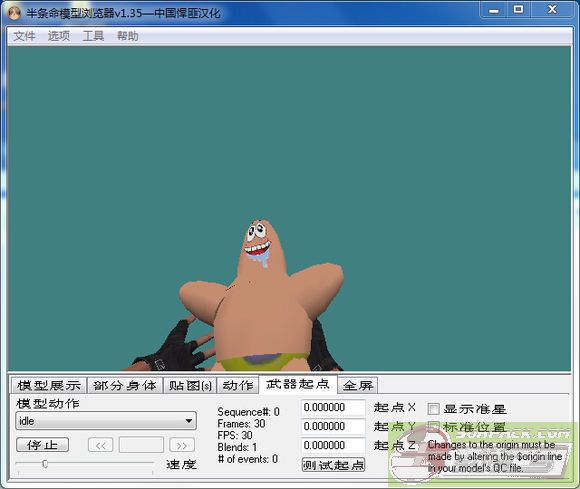
Task: Step to previous frame with << button
Action: (100, 445)
